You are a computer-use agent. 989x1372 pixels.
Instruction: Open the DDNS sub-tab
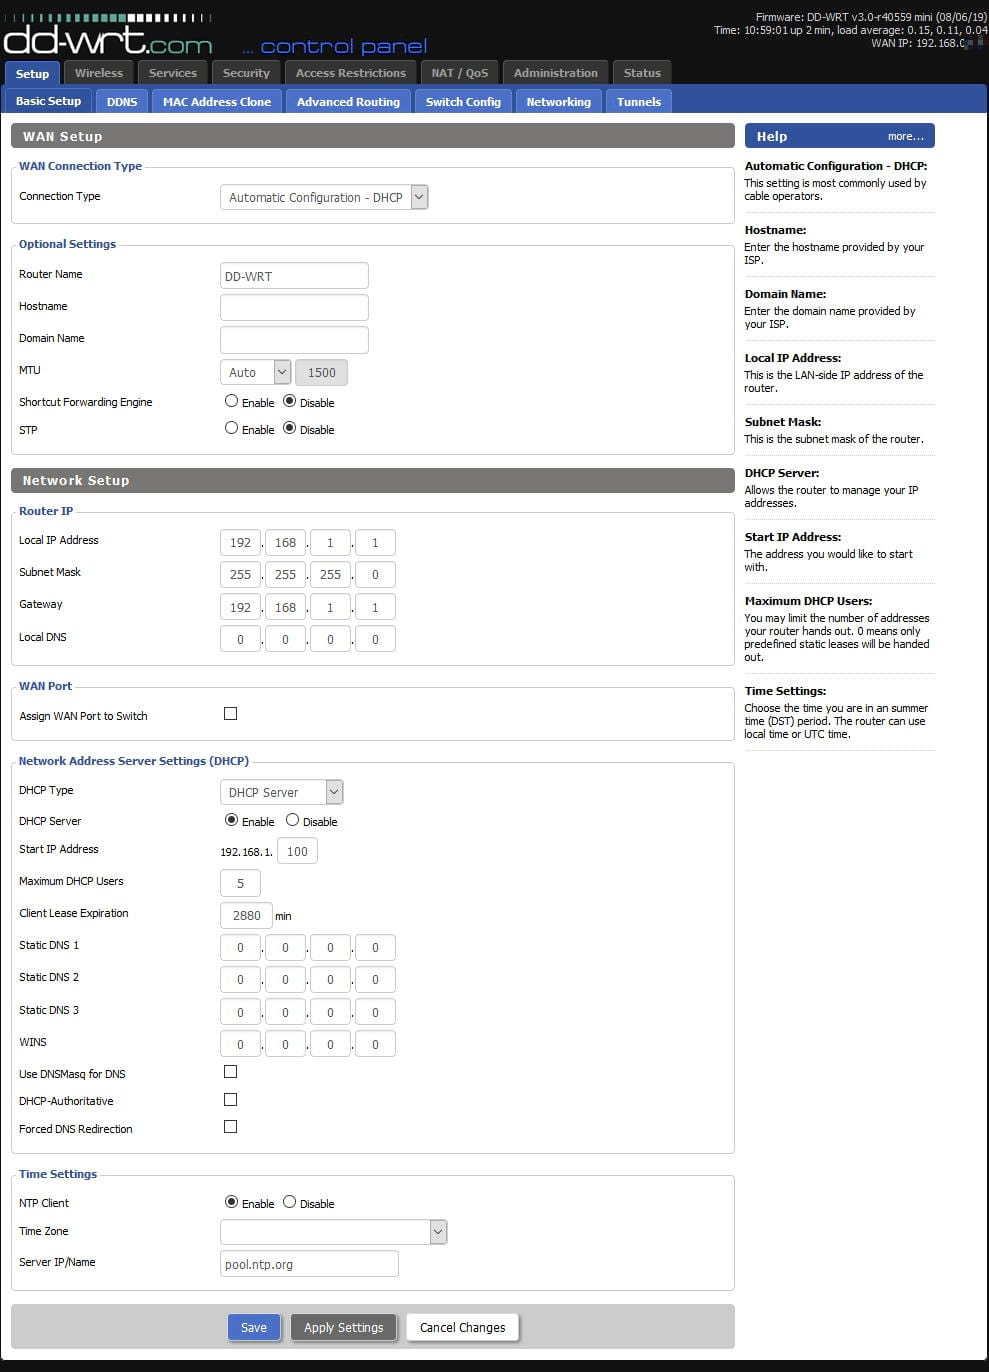click(x=122, y=101)
